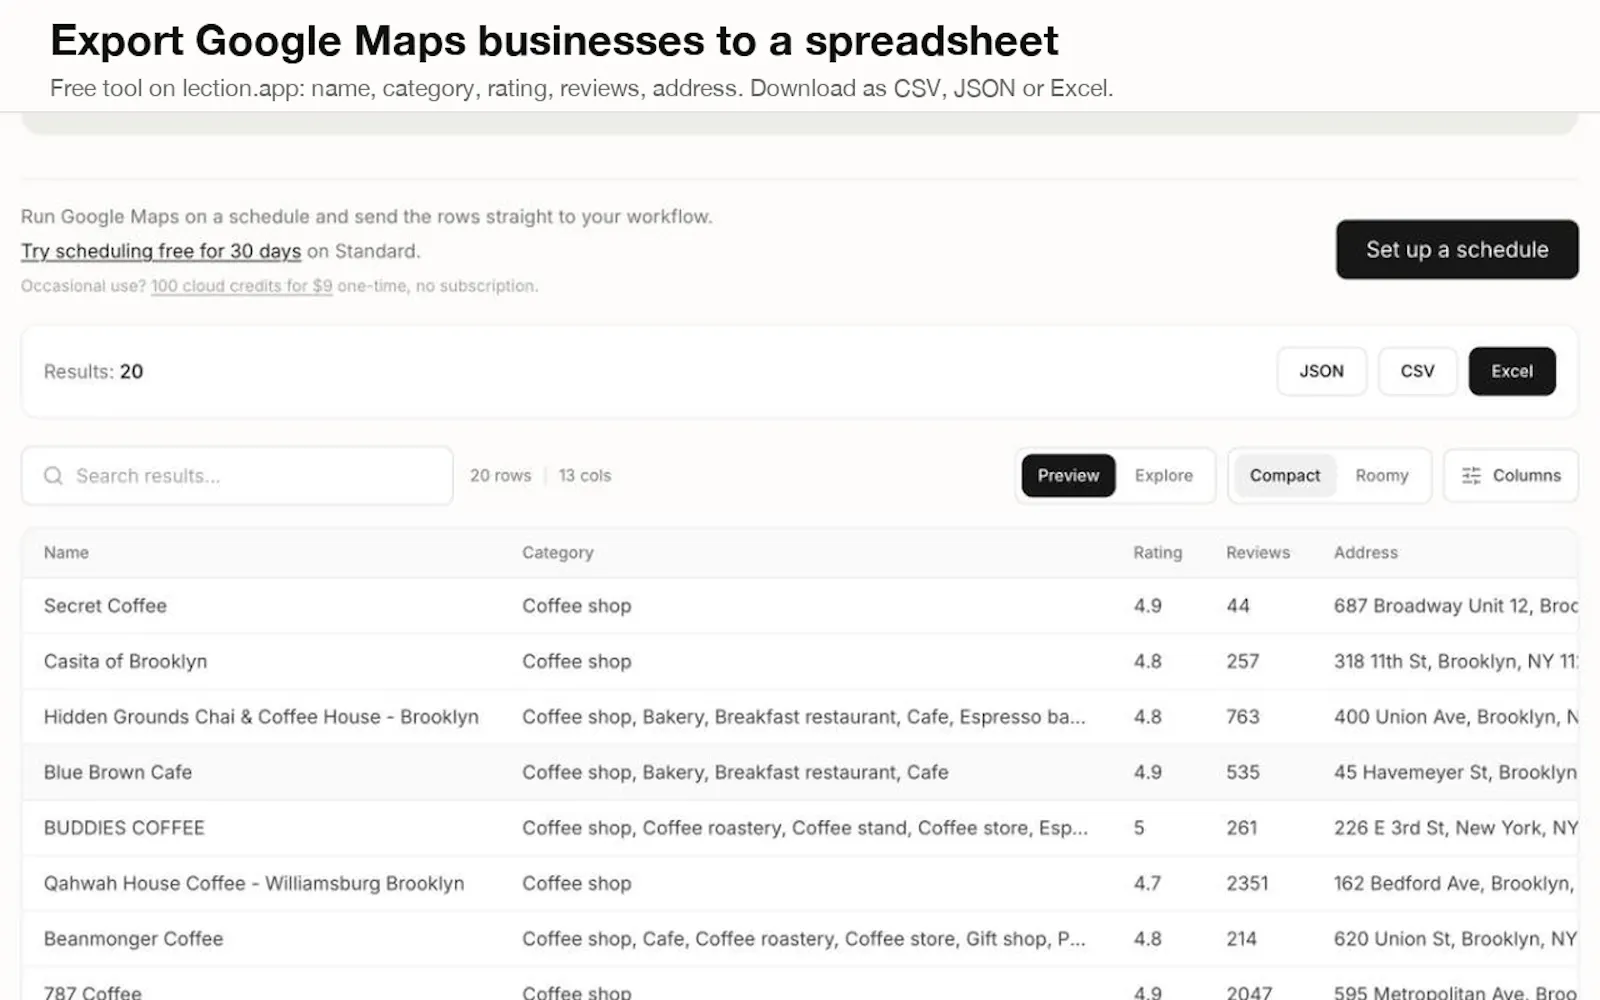Open Try scheduling free for 30 days link
Screen dimensions: 1600x1000
pos(161,251)
